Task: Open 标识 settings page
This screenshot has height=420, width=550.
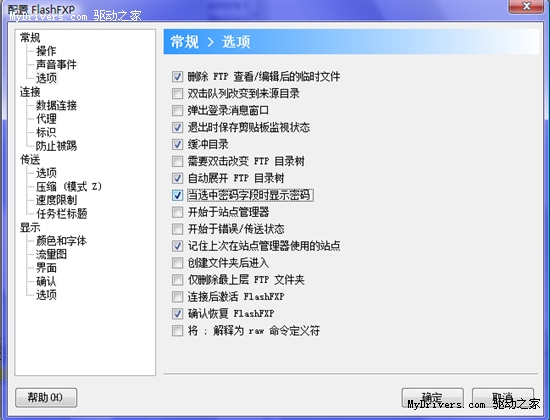Action: point(46,132)
